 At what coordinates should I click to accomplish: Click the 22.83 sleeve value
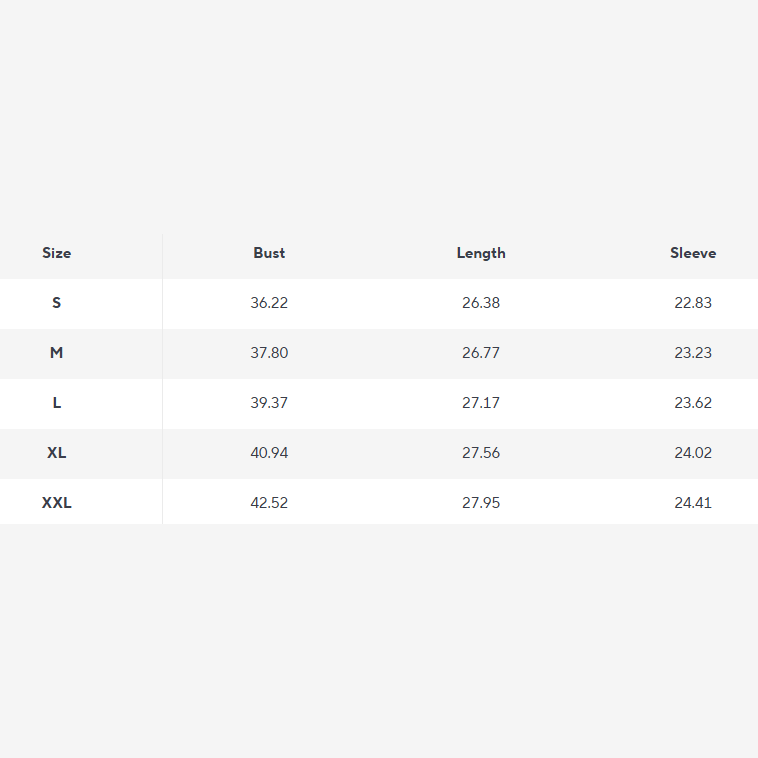(x=693, y=303)
